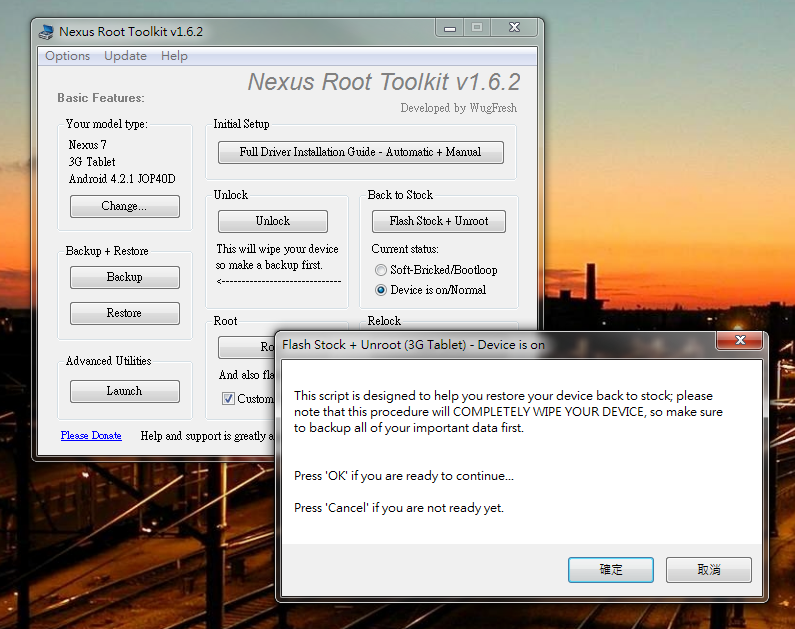Open the Please Donate link
Image resolution: width=795 pixels, height=629 pixels.
click(91, 435)
